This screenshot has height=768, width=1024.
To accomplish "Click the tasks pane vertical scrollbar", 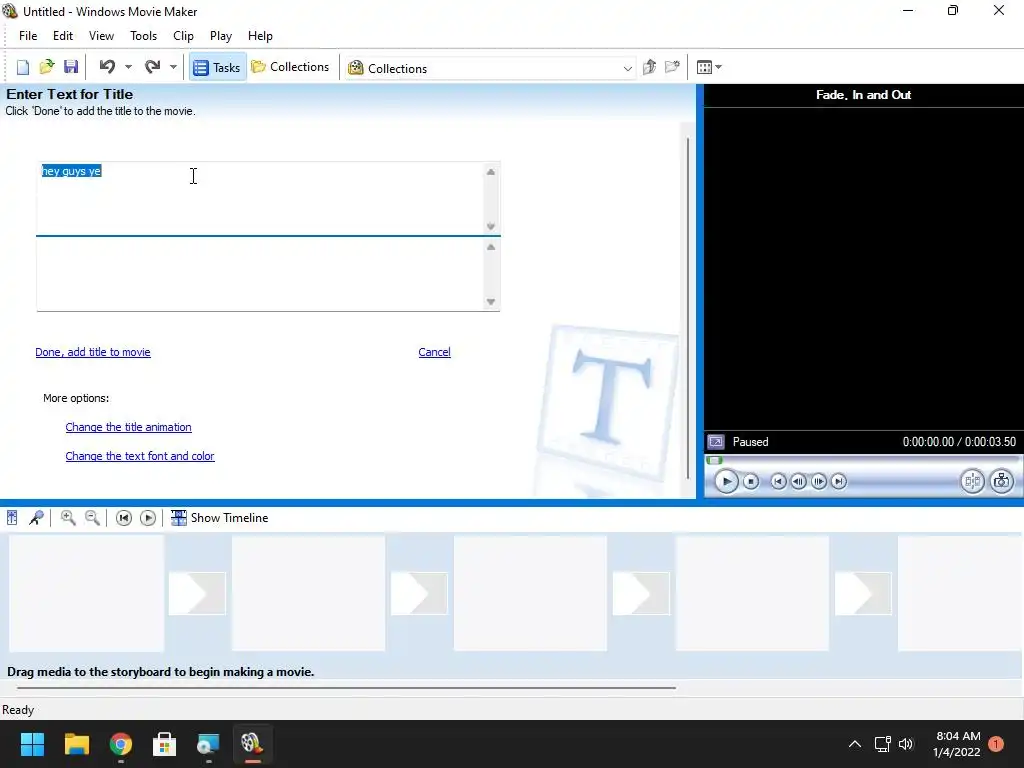I will [688, 307].
